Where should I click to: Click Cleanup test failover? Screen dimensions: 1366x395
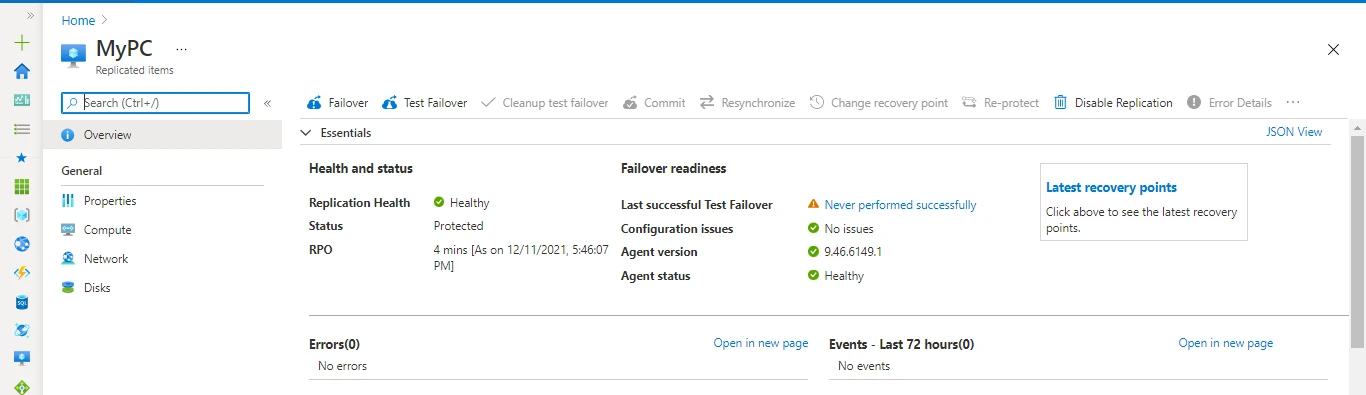click(544, 103)
